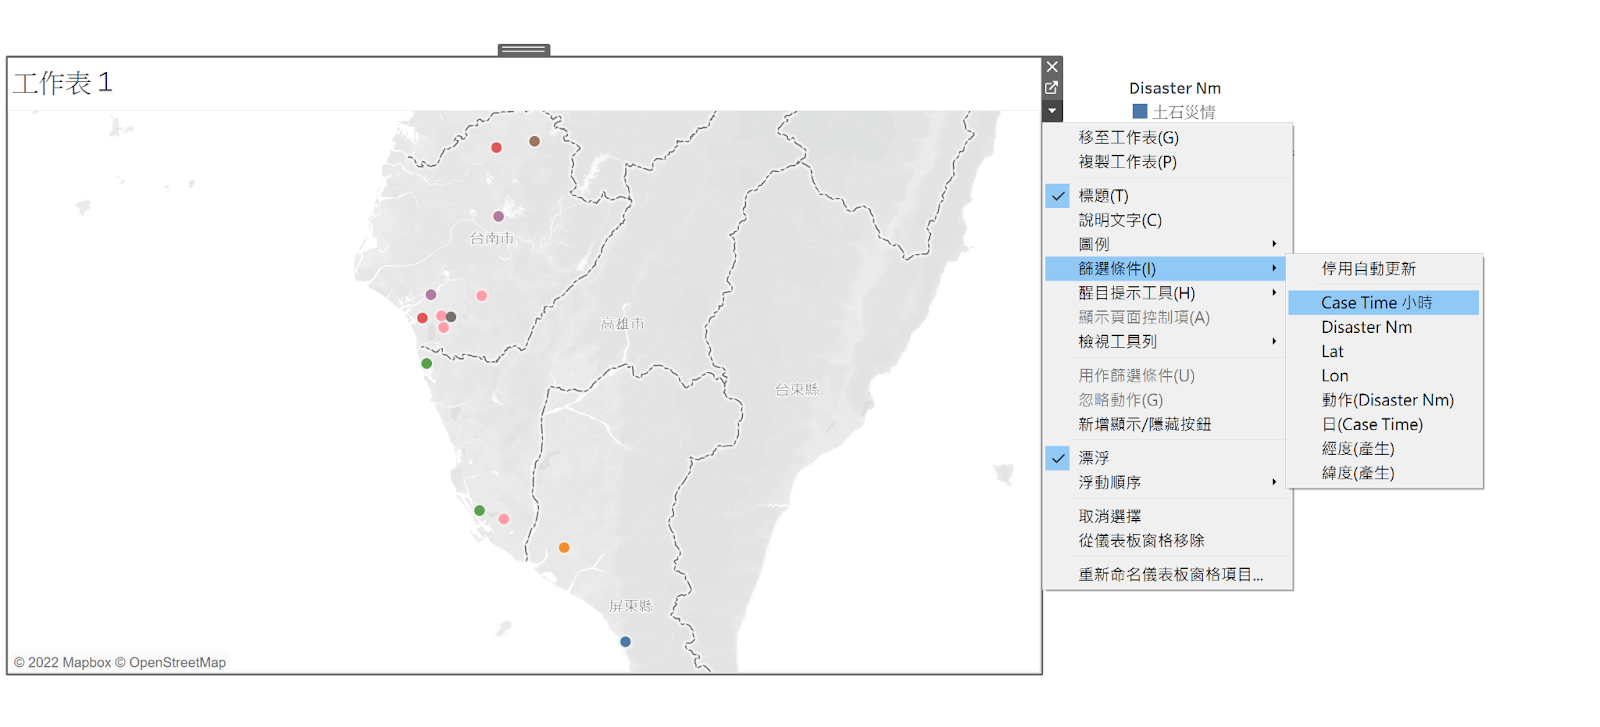Select the Lon filter option
This screenshot has width=1600, height=727.
pyautogui.click(x=1384, y=376)
